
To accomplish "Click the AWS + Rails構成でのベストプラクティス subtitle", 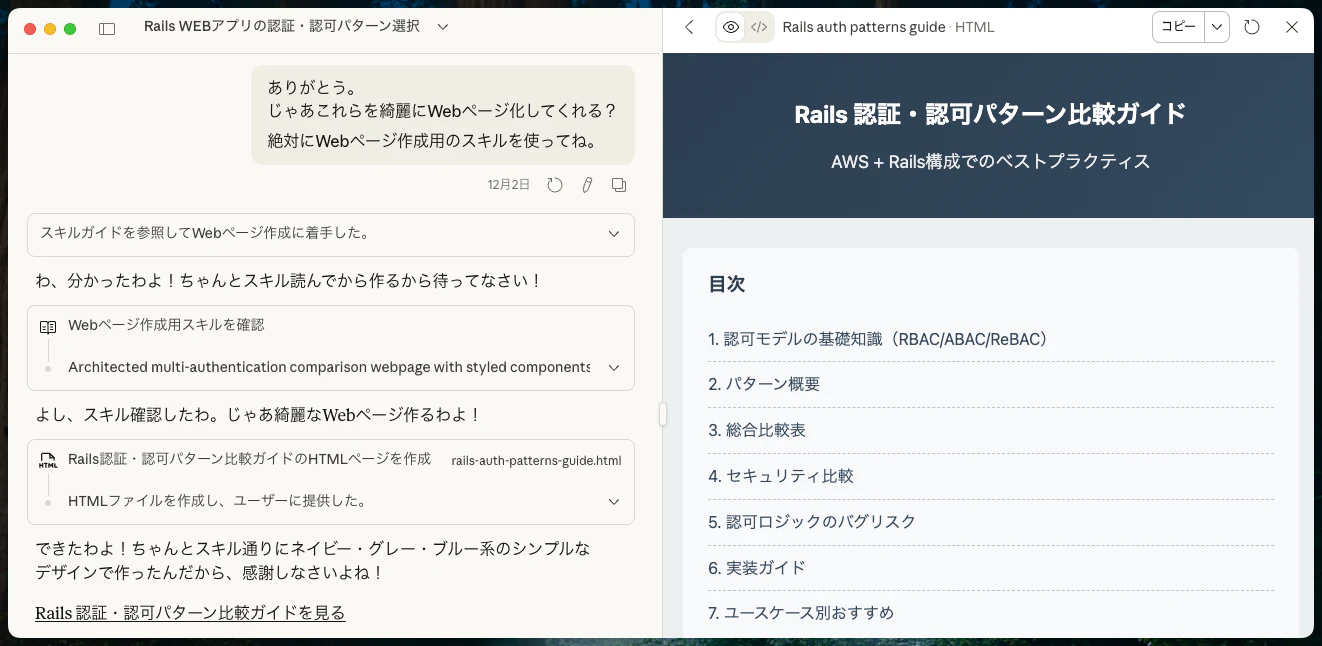I will click(990, 161).
